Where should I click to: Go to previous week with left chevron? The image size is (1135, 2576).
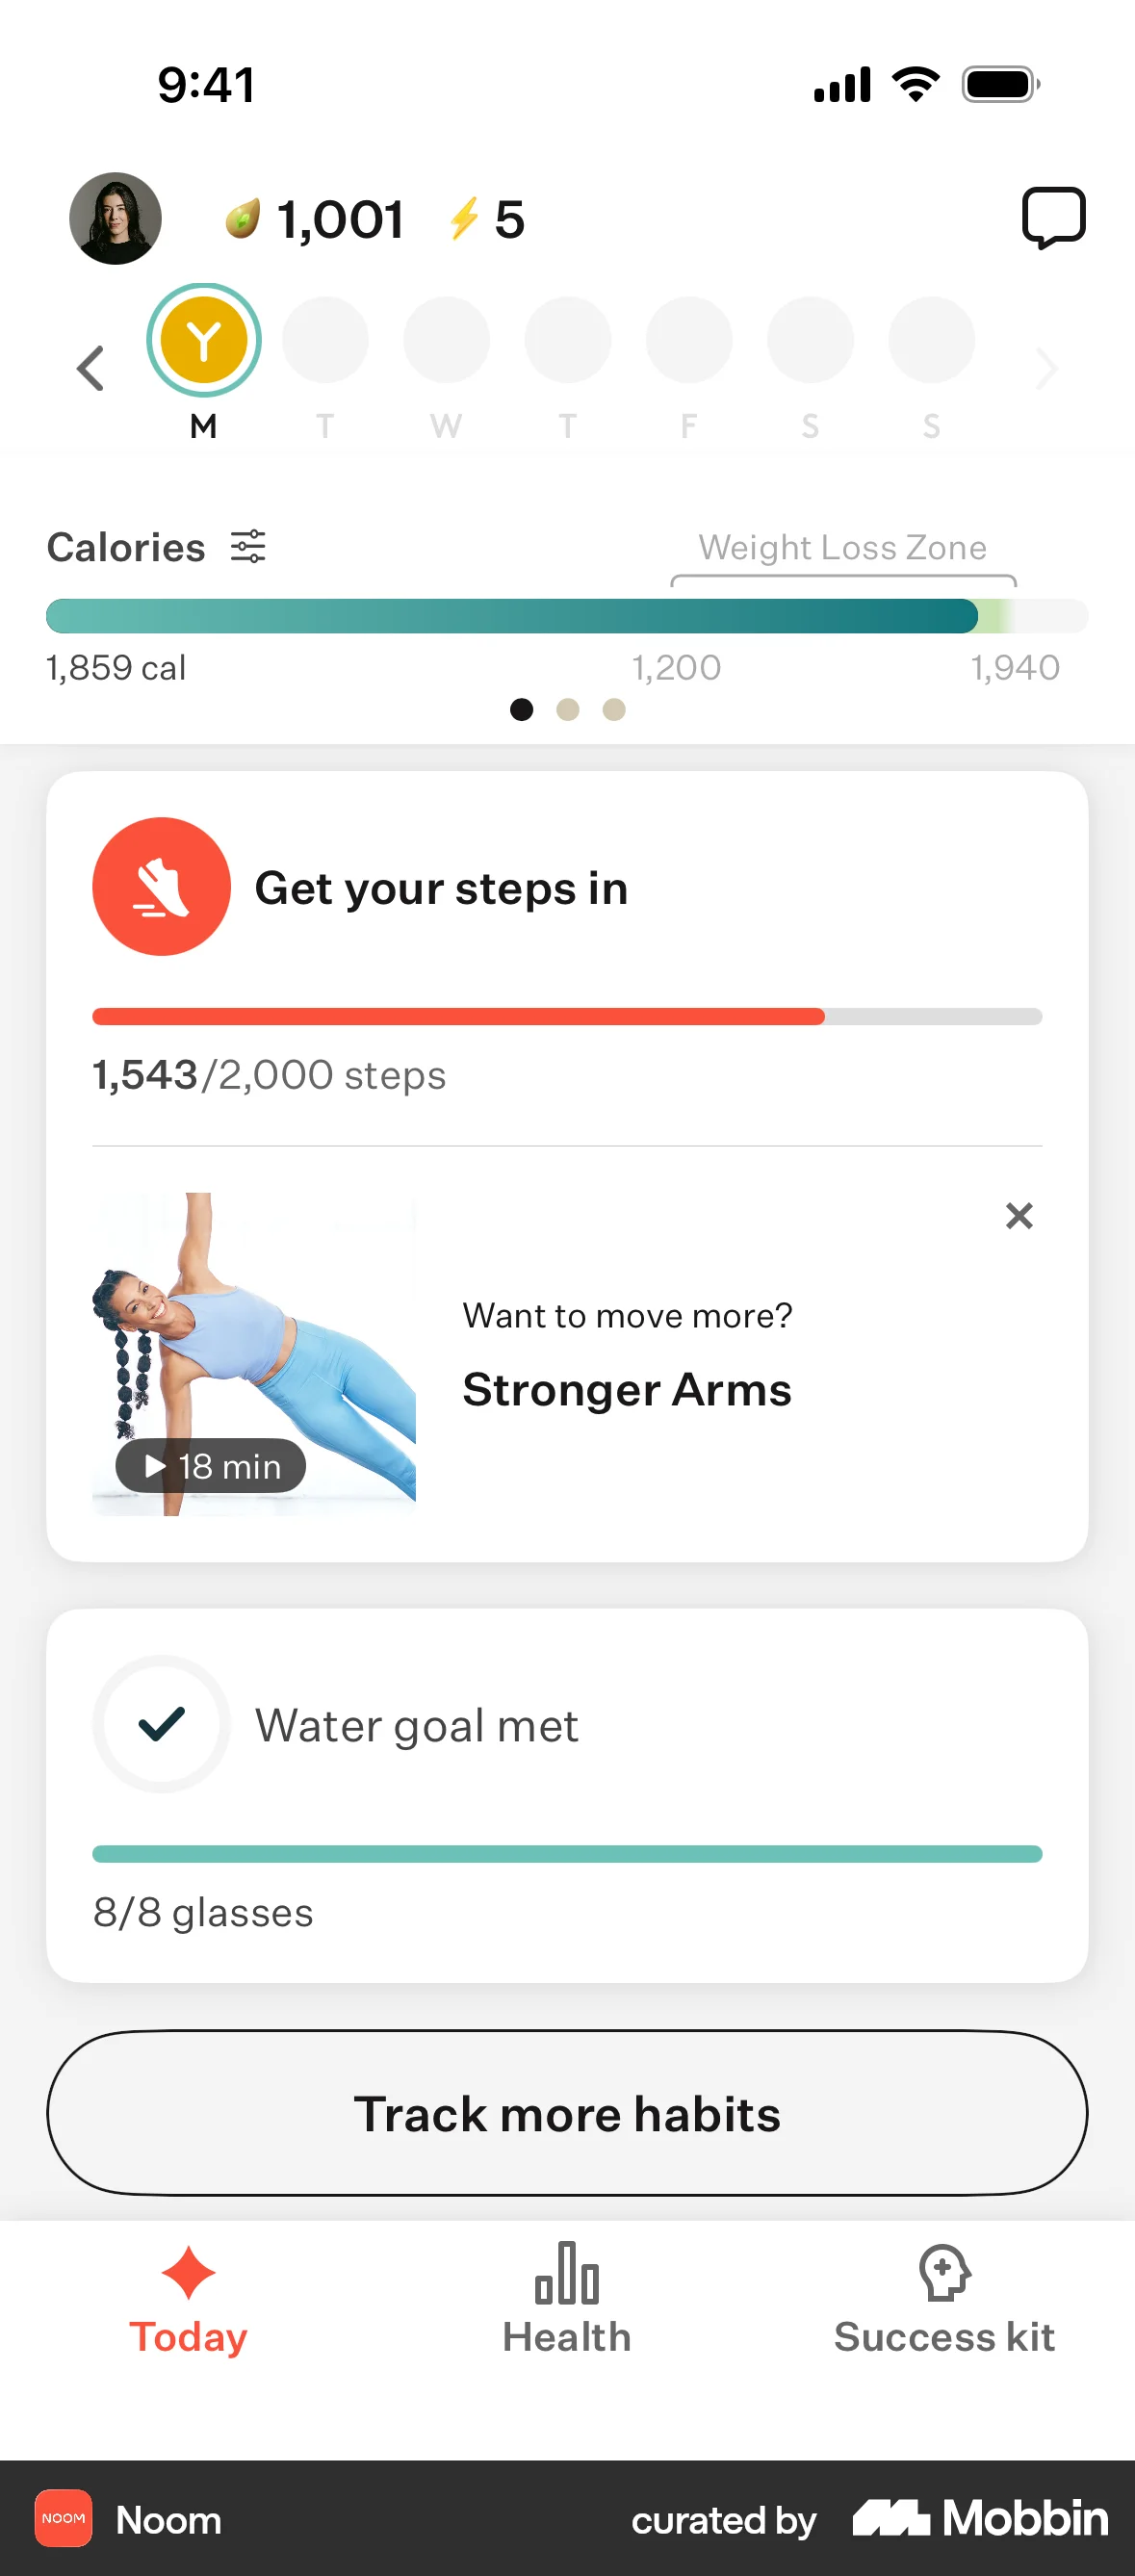coord(90,368)
